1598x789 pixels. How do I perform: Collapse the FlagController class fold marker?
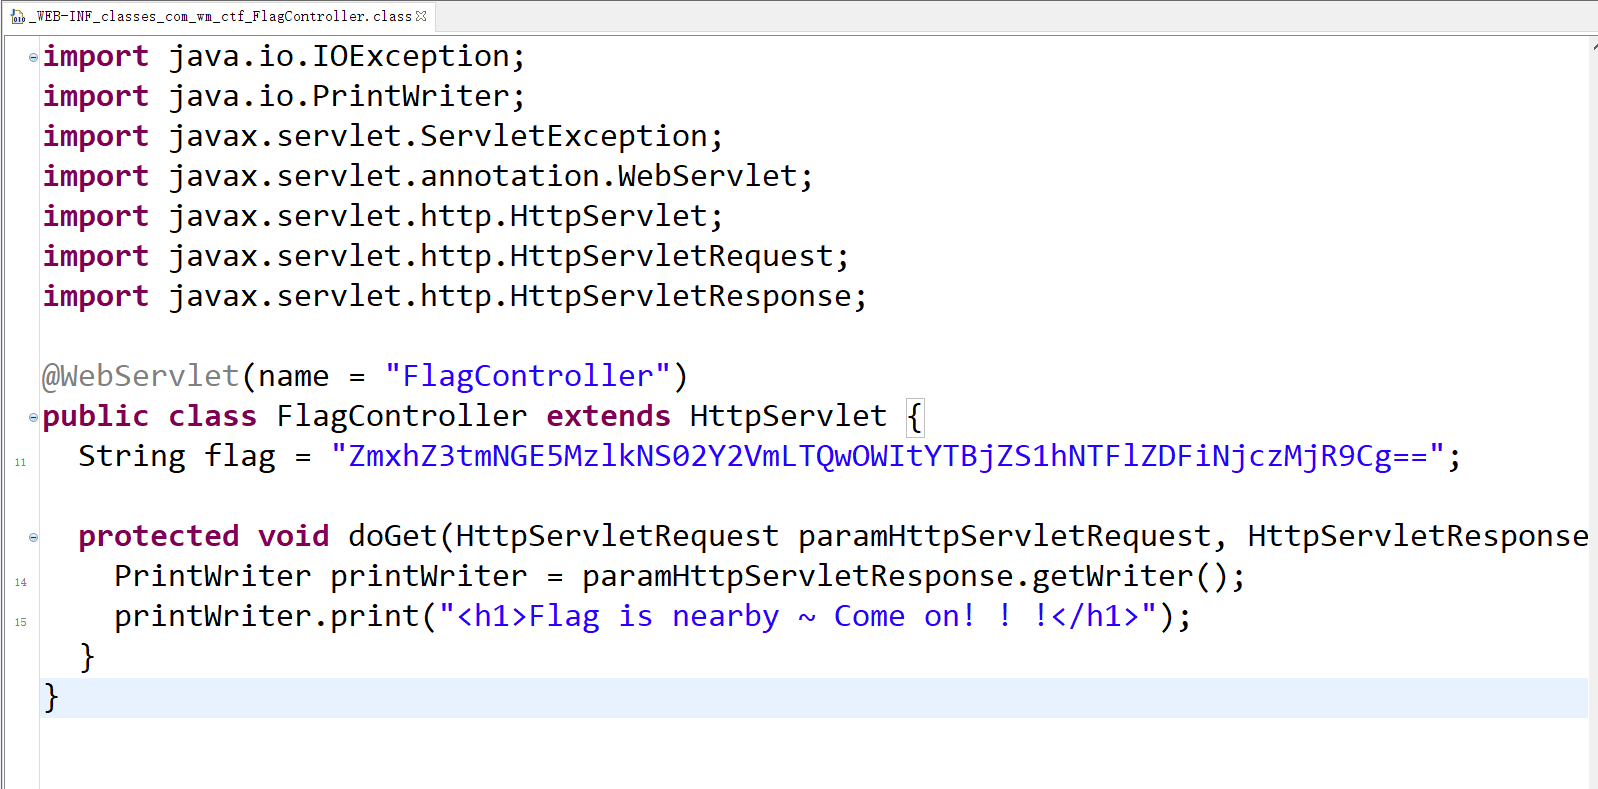(x=33, y=417)
